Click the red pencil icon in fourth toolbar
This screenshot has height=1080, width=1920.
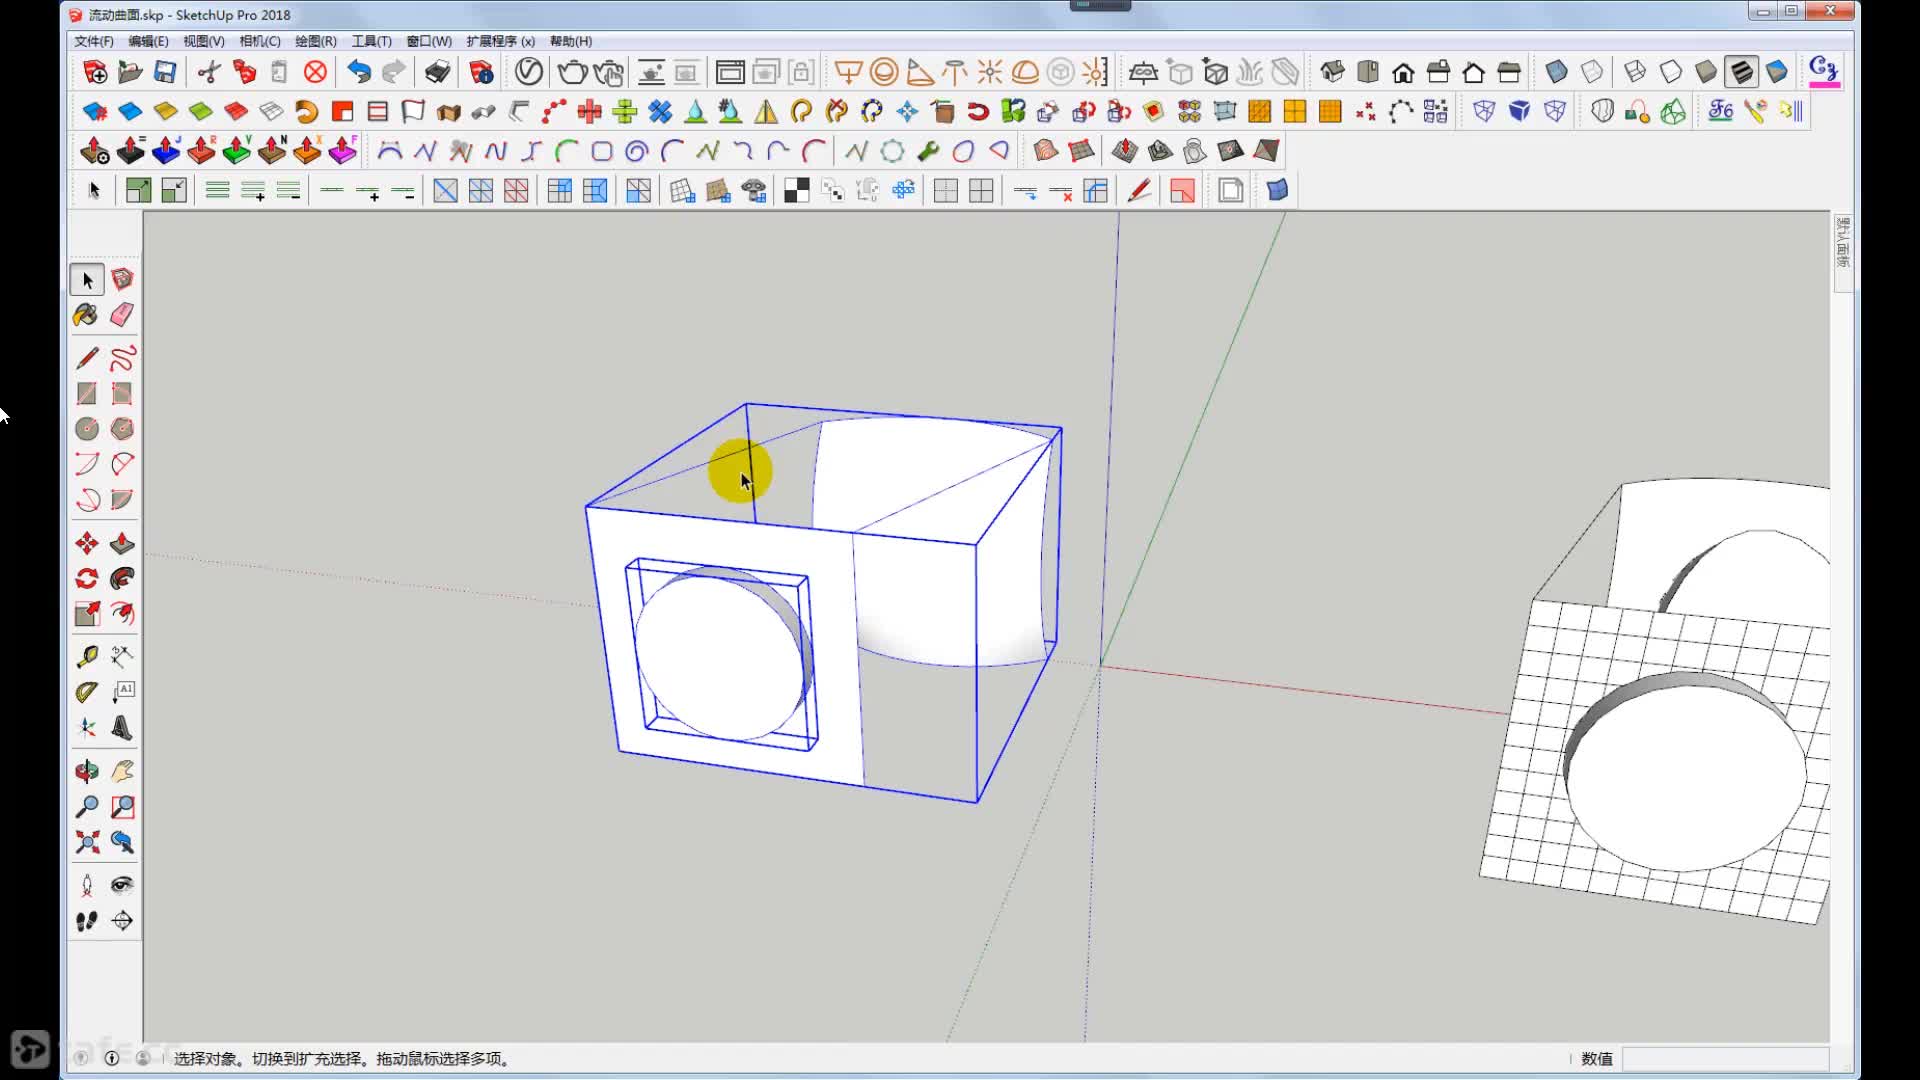(x=1139, y=190)
